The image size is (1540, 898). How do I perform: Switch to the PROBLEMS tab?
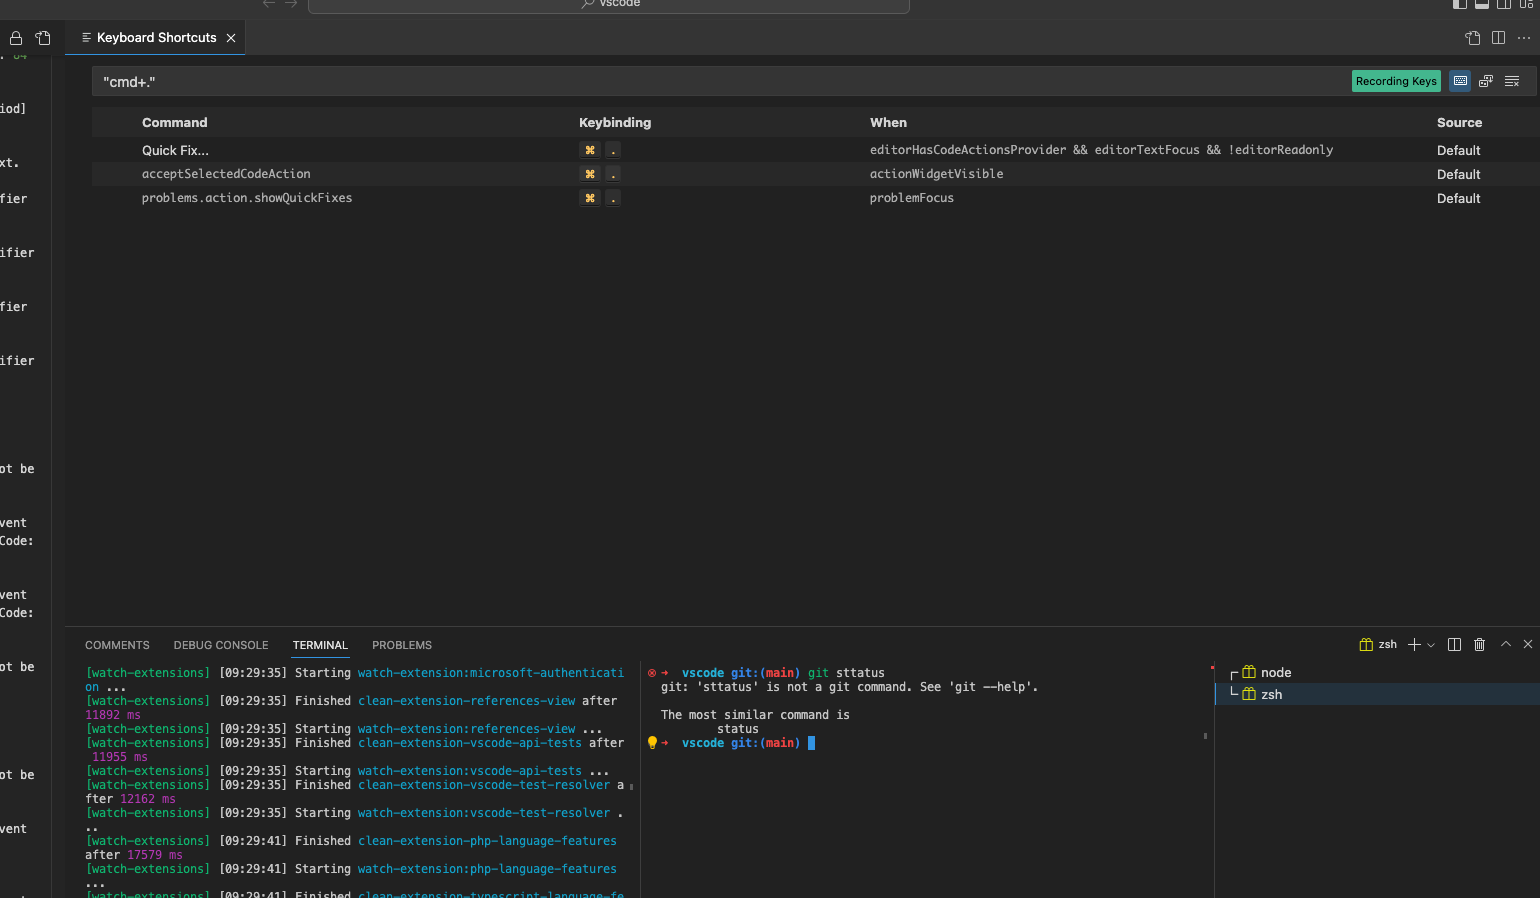pos(401,645)
